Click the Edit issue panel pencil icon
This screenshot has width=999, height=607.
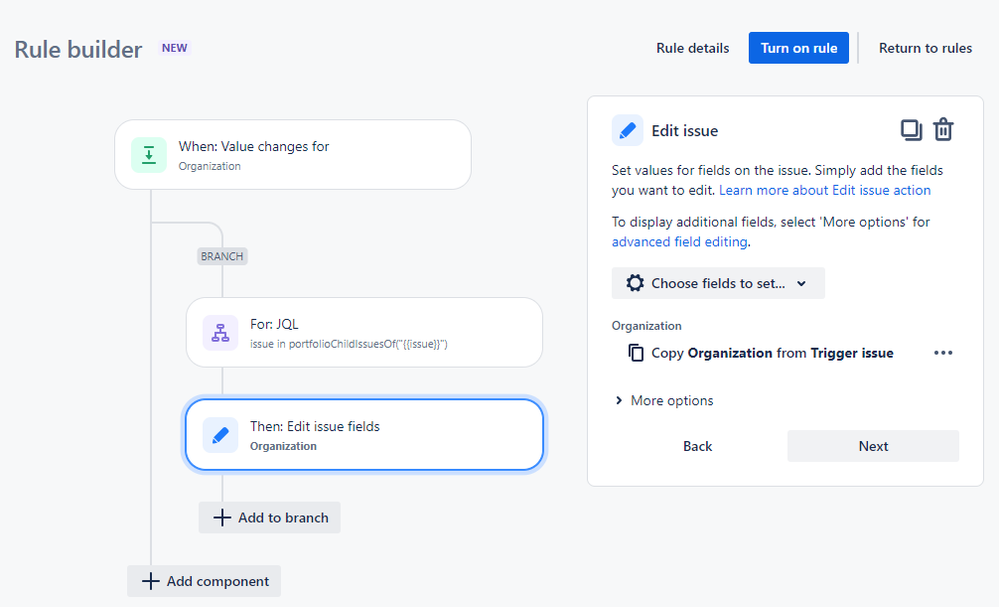coord(628,131)
